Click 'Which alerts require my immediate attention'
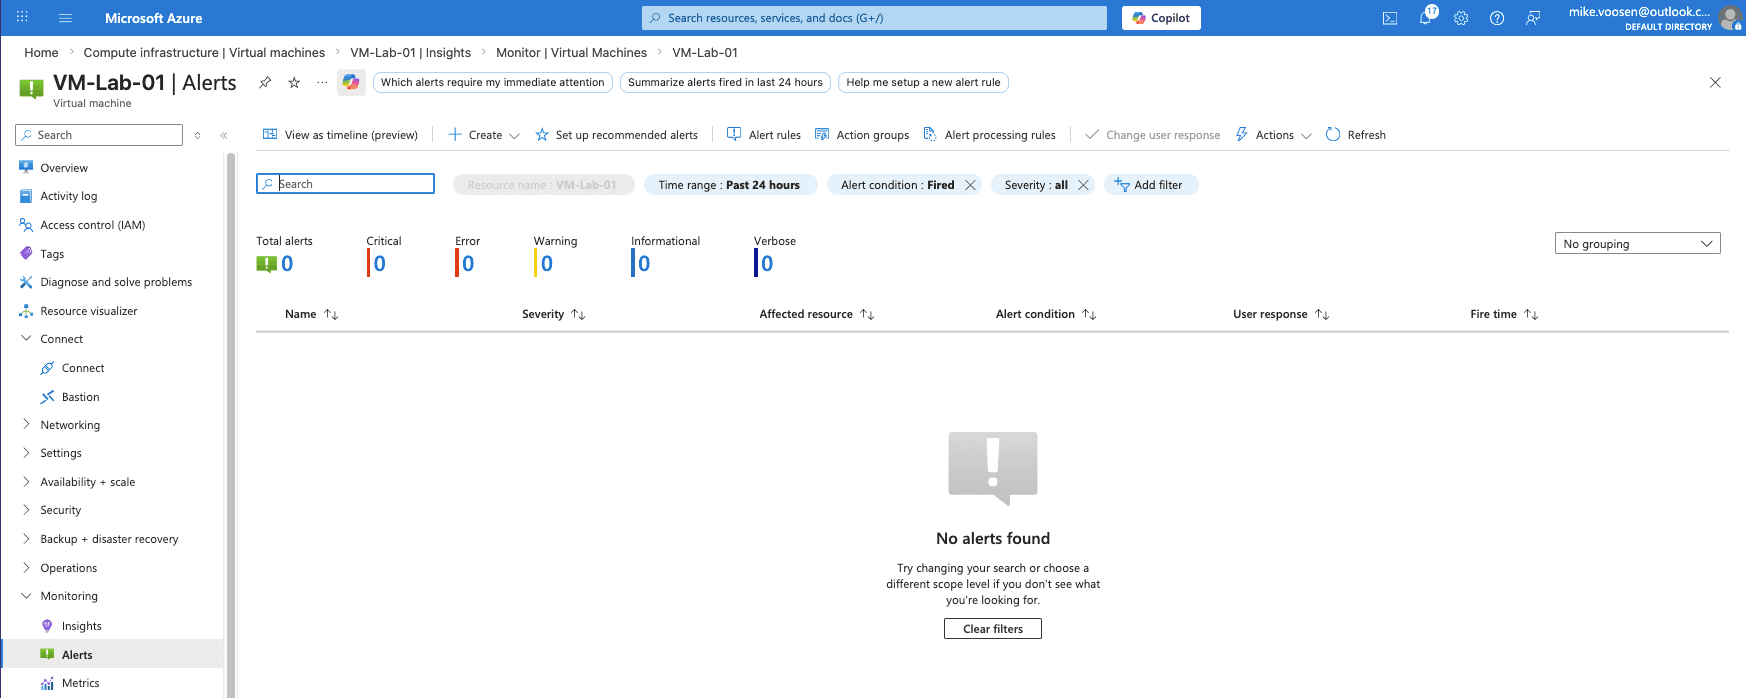The height and width of the screenshot is (698, 1746). click(x=493, y=83)
